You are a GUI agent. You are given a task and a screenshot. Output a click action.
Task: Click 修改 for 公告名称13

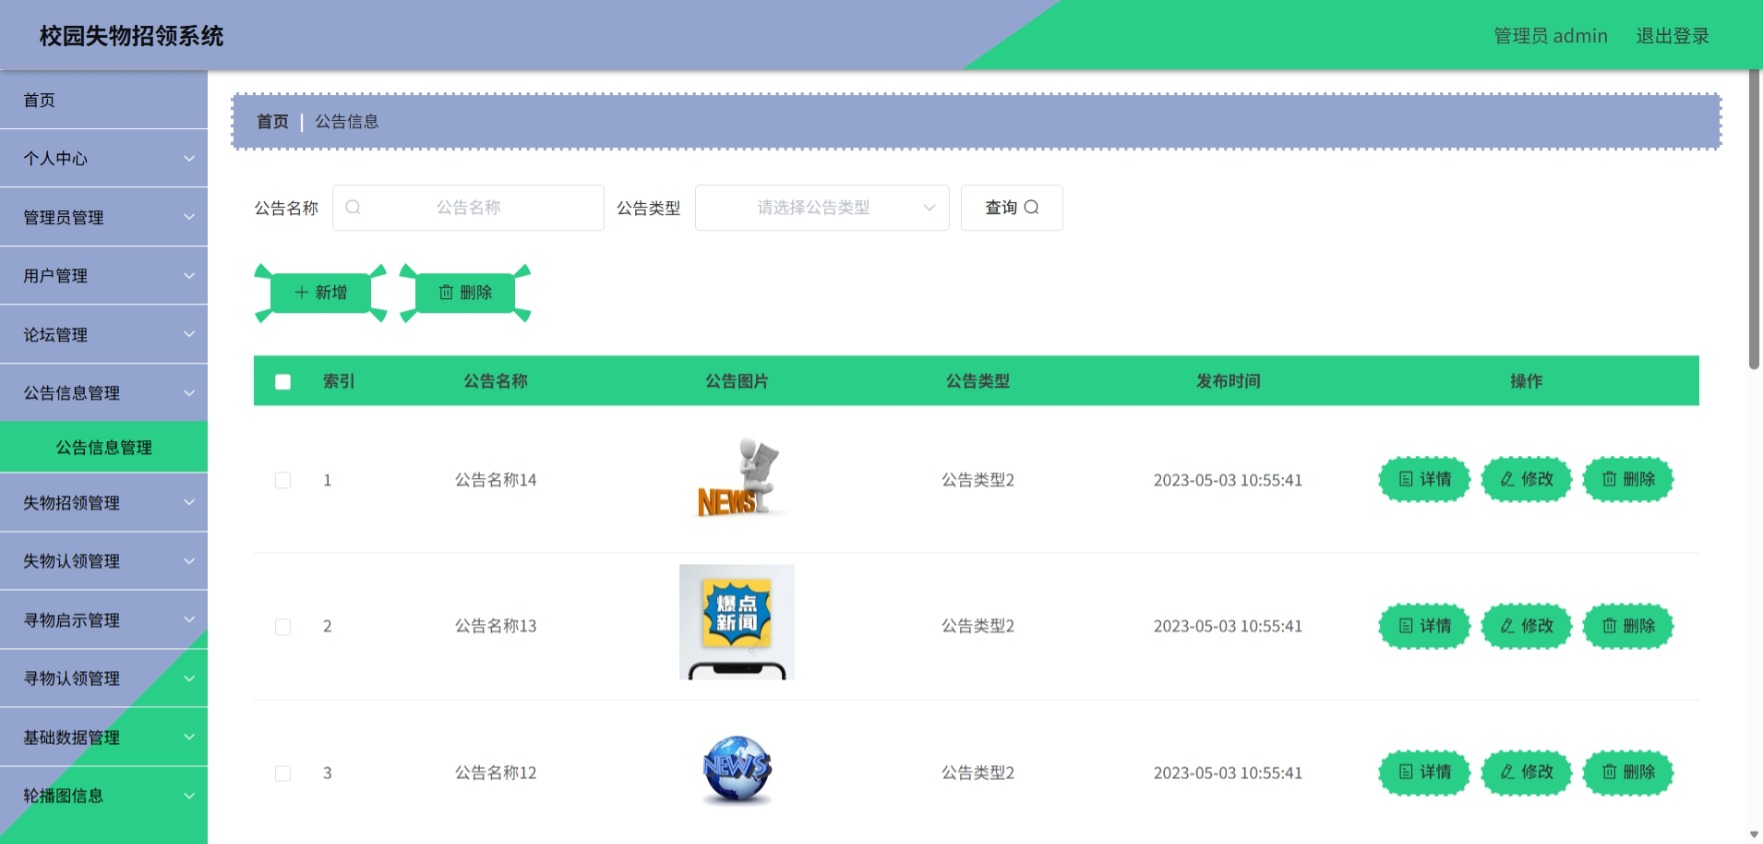pyautogui.click(x=1526, y=626)
